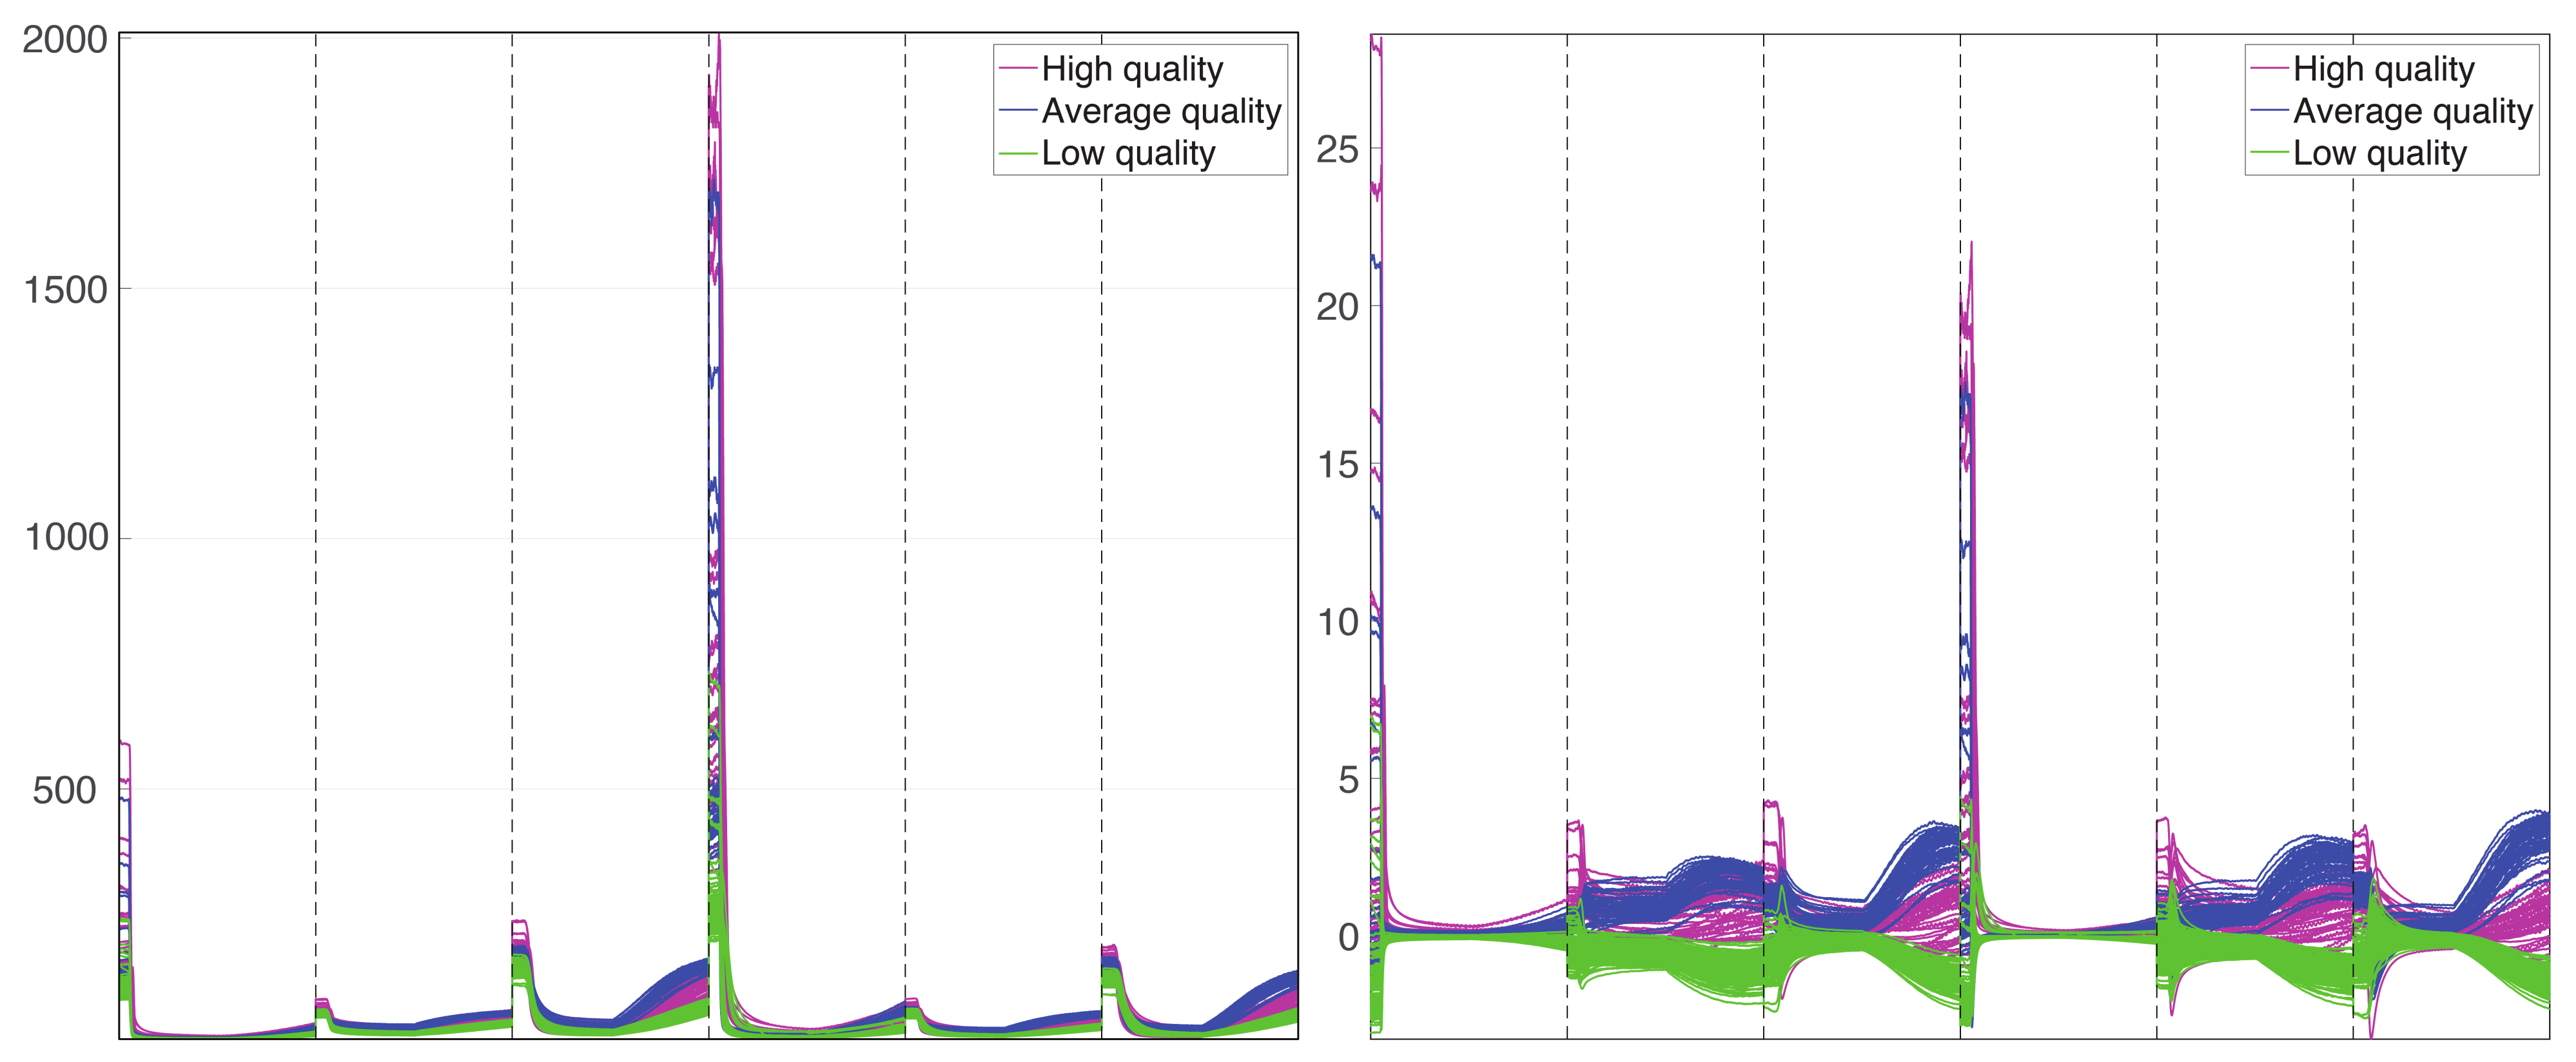
Task: Click the 25 y-axis tick label
Action: (1337, 150)
